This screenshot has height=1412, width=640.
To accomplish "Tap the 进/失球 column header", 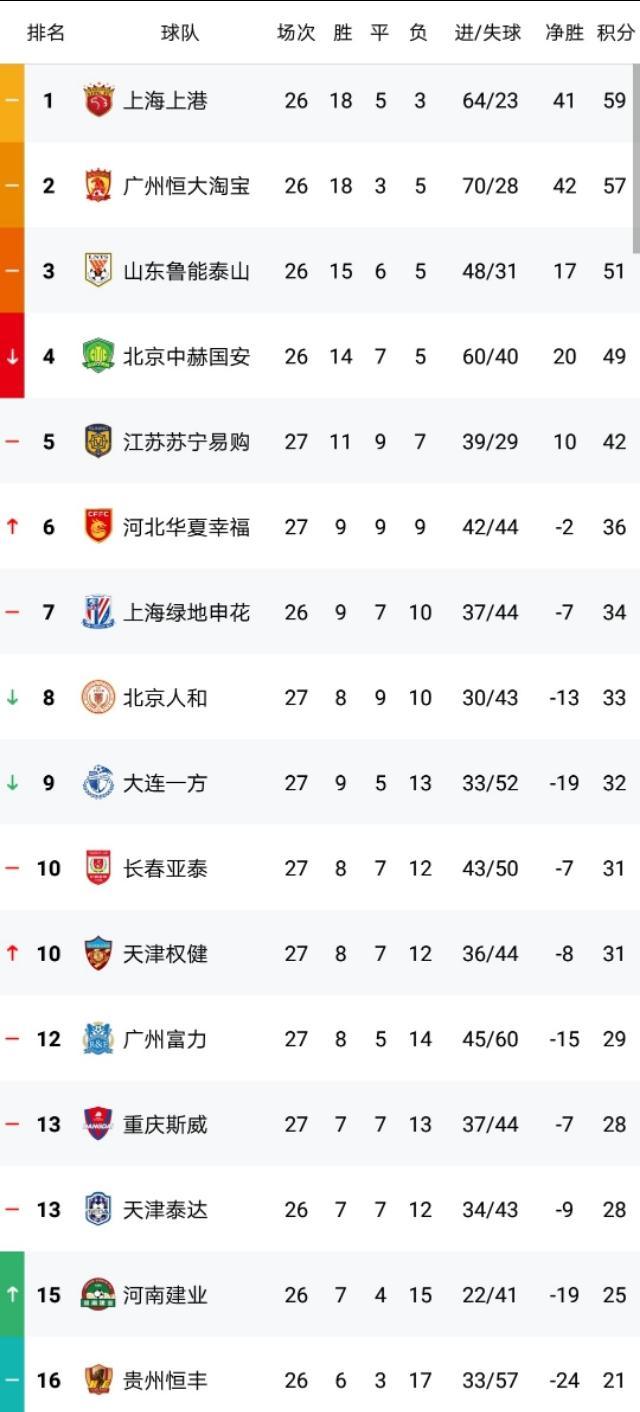I will point(488,33).
